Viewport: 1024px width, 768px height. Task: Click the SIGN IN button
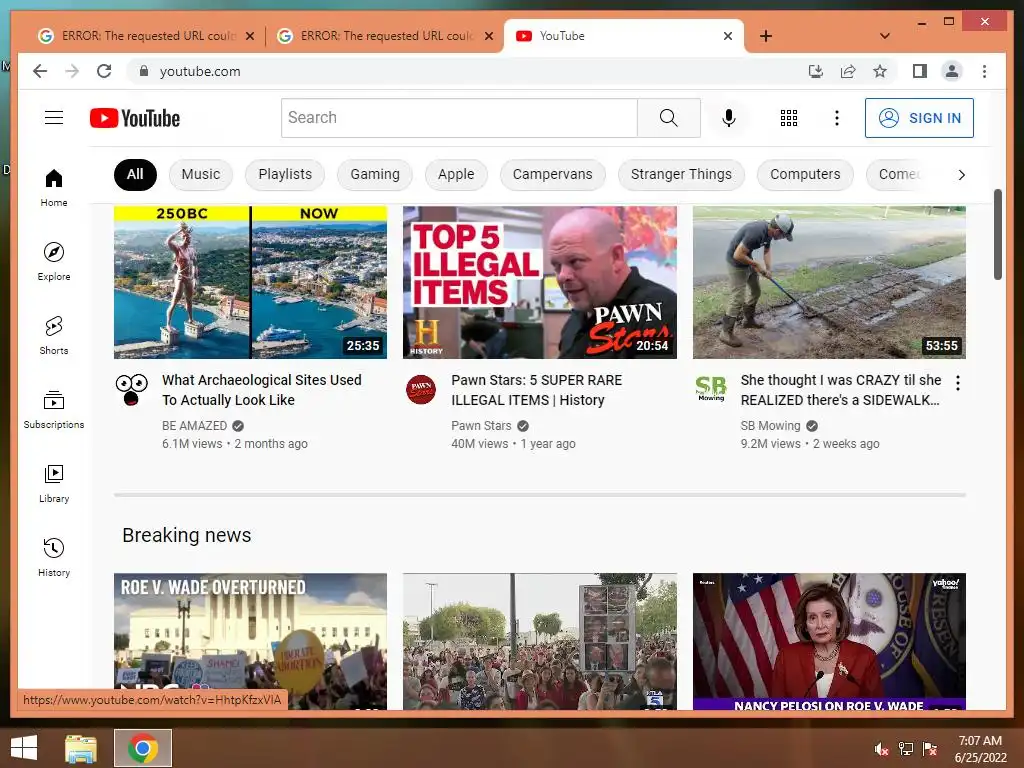919,118
